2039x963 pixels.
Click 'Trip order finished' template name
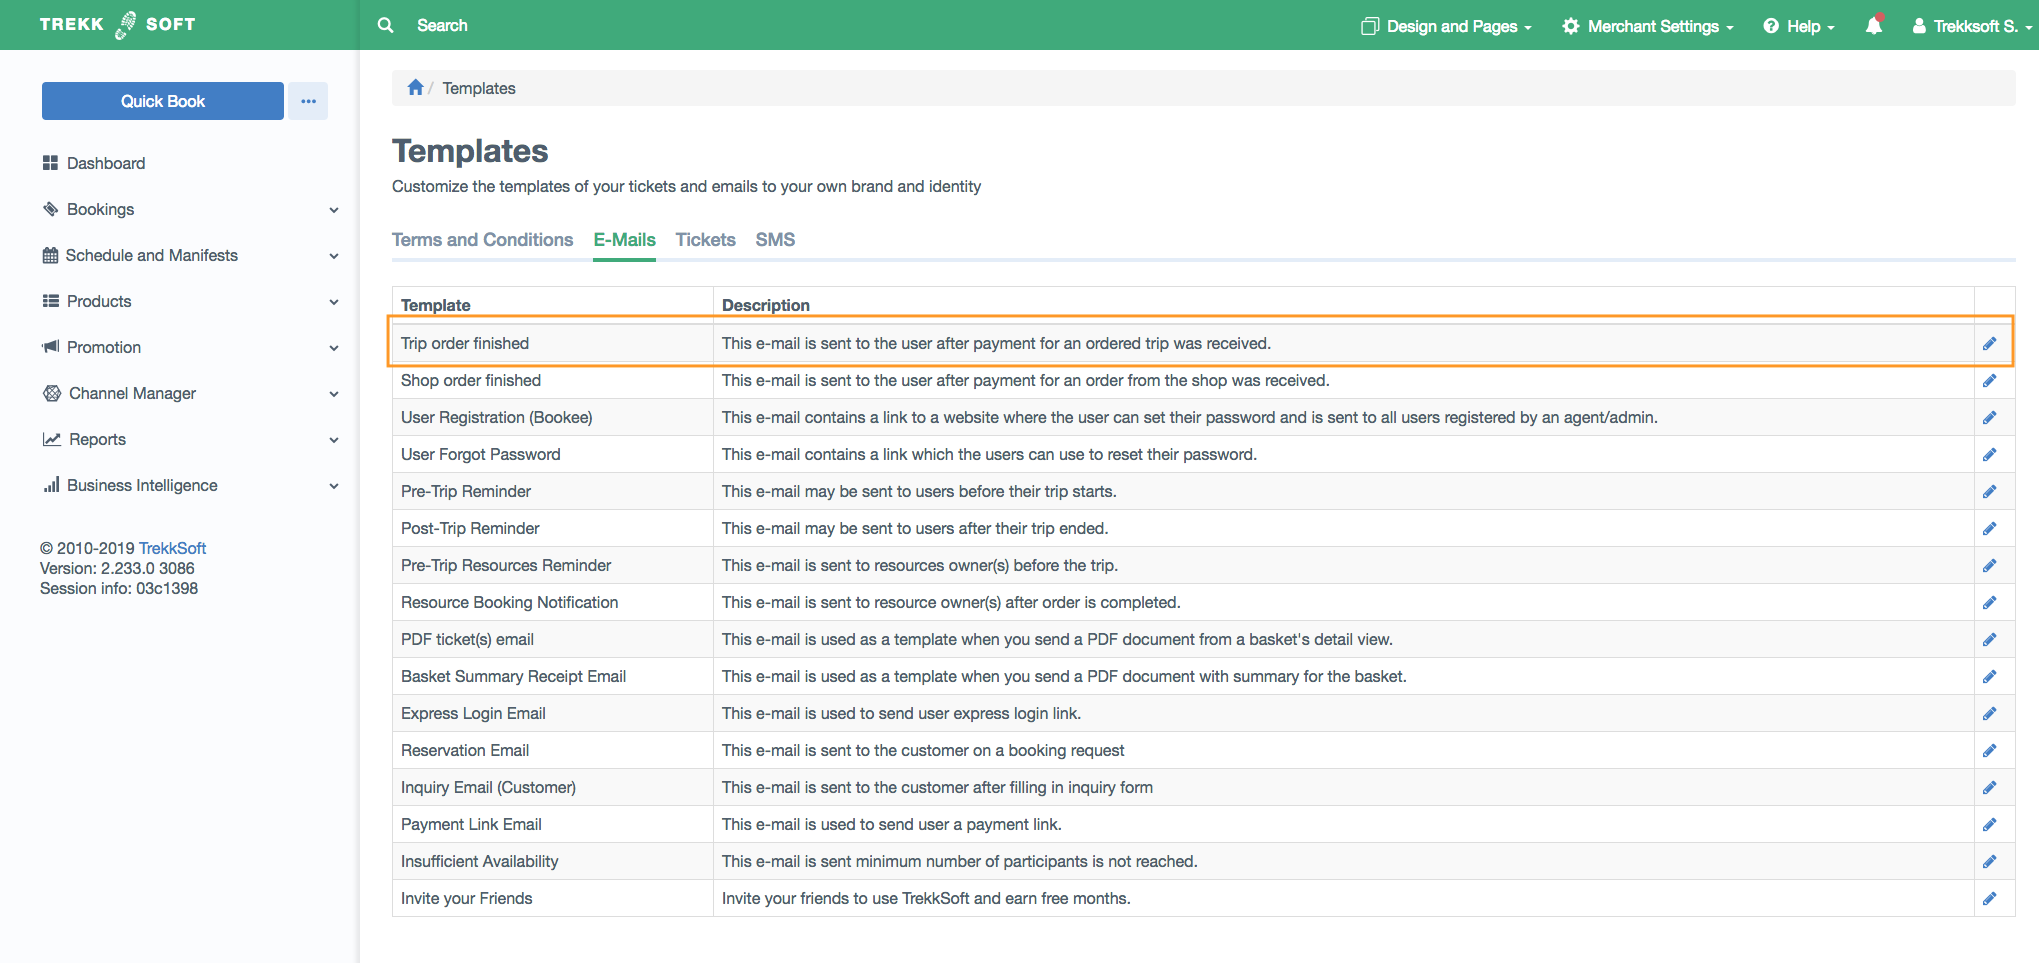(x=465, y=343)
